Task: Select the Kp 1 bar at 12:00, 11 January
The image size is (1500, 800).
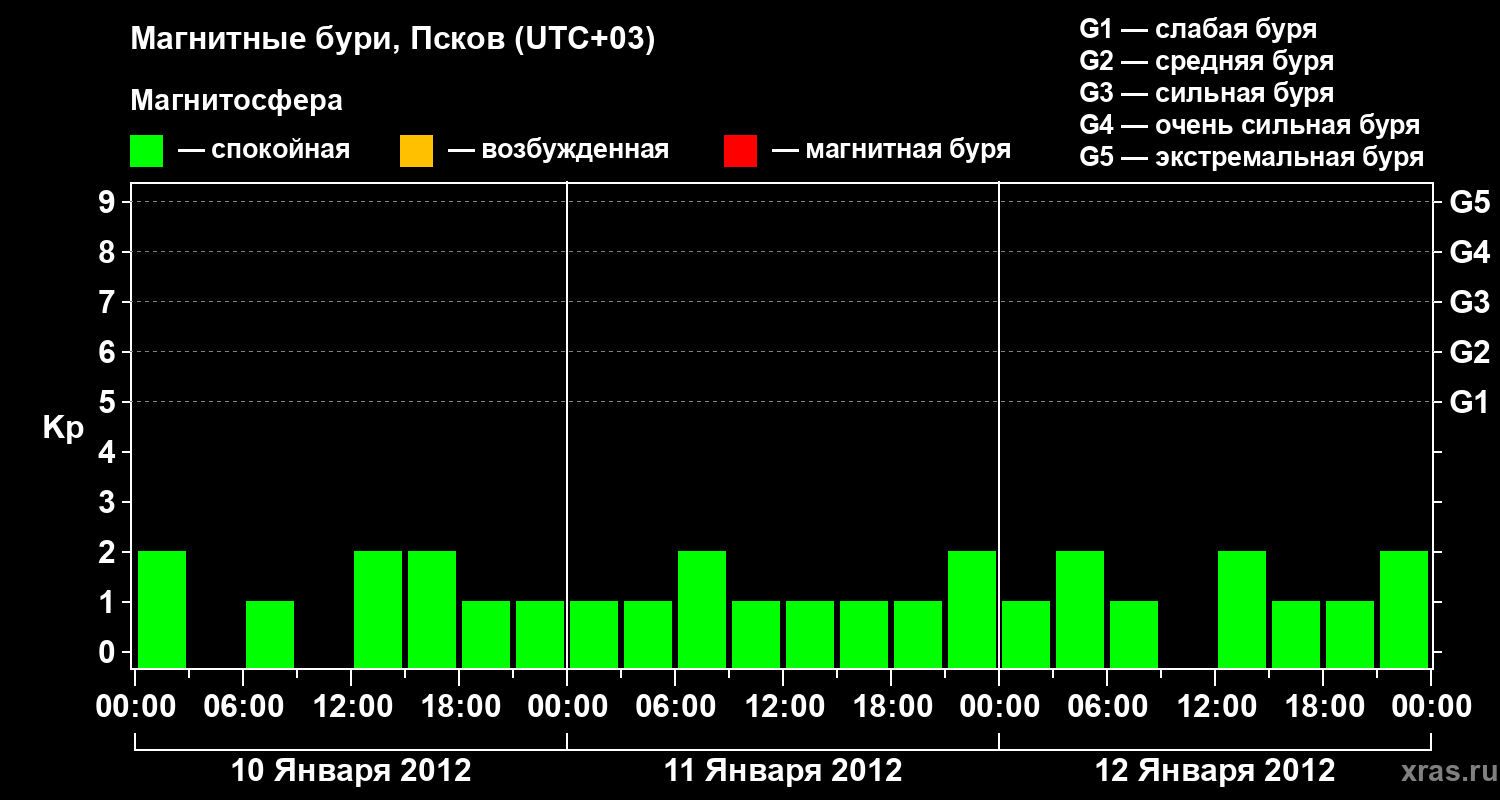Action: pyautogui.click(x=810, y=634)
